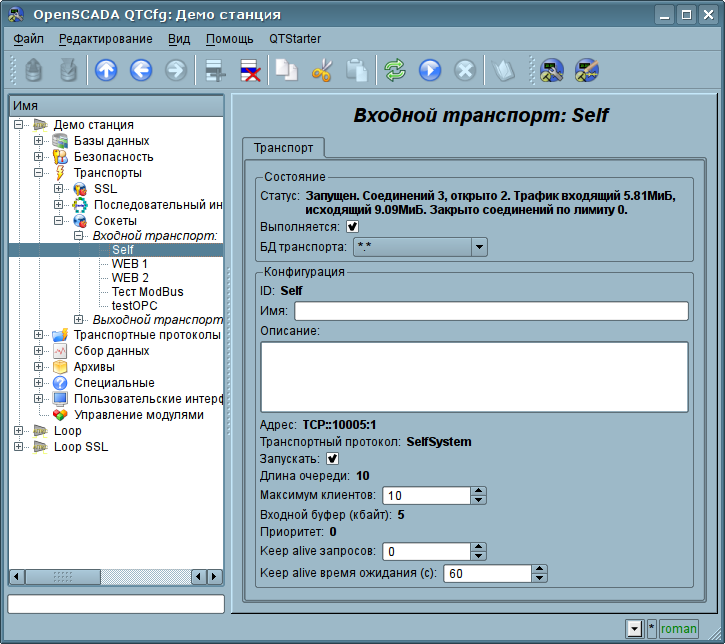725x644 pixels.
Task: Go up one level with the up arrow icon
Action: [106, 71]
